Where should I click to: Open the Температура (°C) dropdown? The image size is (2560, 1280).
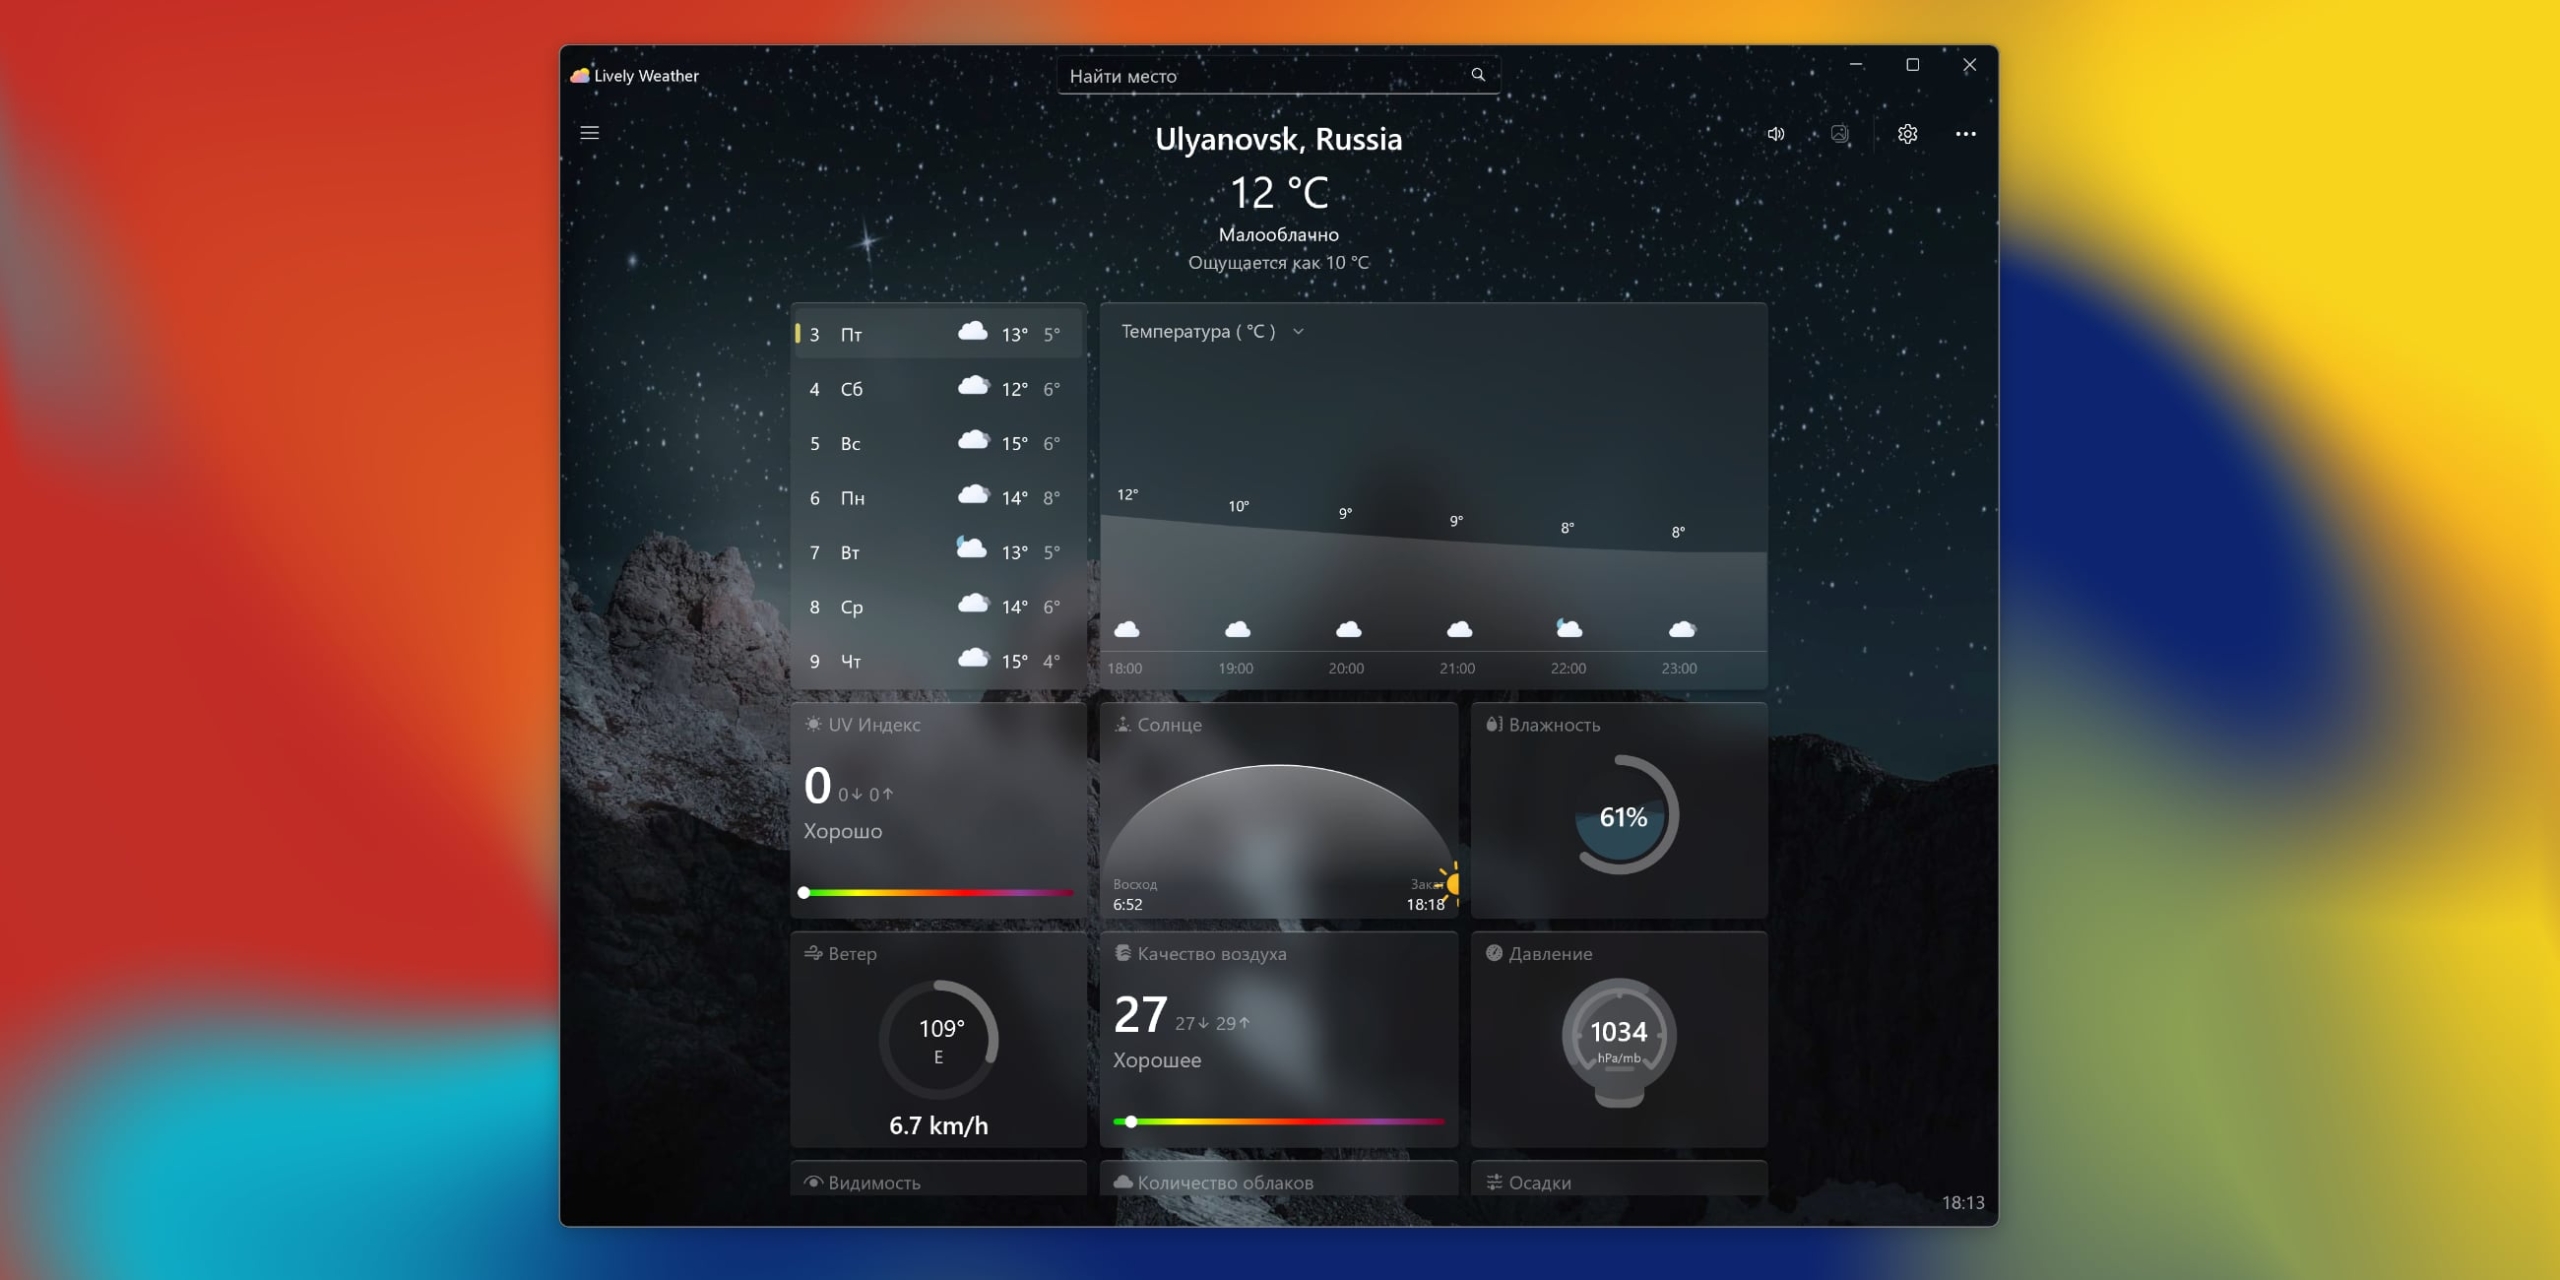pyautogui.click(x=1299, y=330)
